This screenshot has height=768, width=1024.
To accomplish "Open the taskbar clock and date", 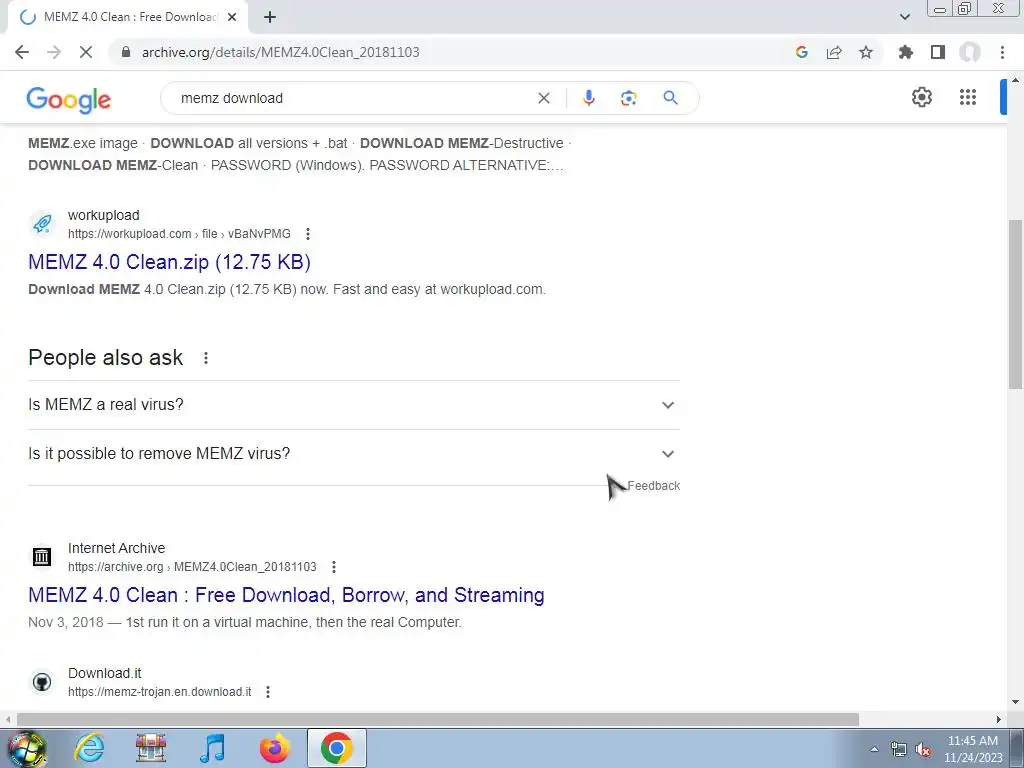I will [x=972, y=749].
